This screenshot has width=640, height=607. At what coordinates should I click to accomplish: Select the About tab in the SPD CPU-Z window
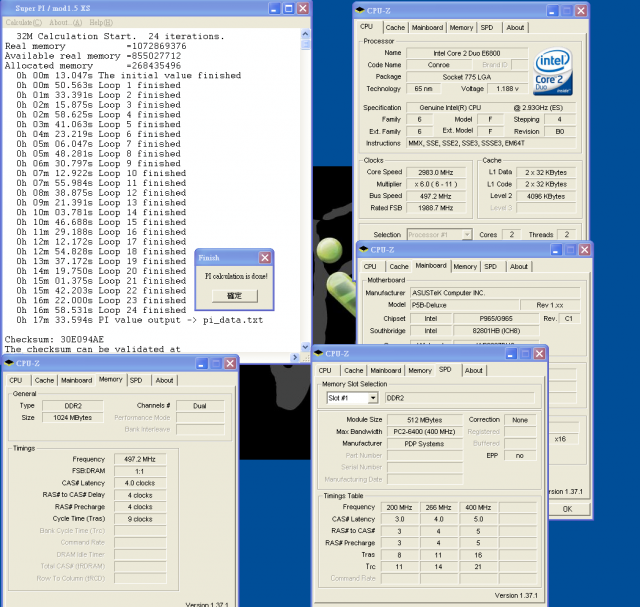(473, 370)
